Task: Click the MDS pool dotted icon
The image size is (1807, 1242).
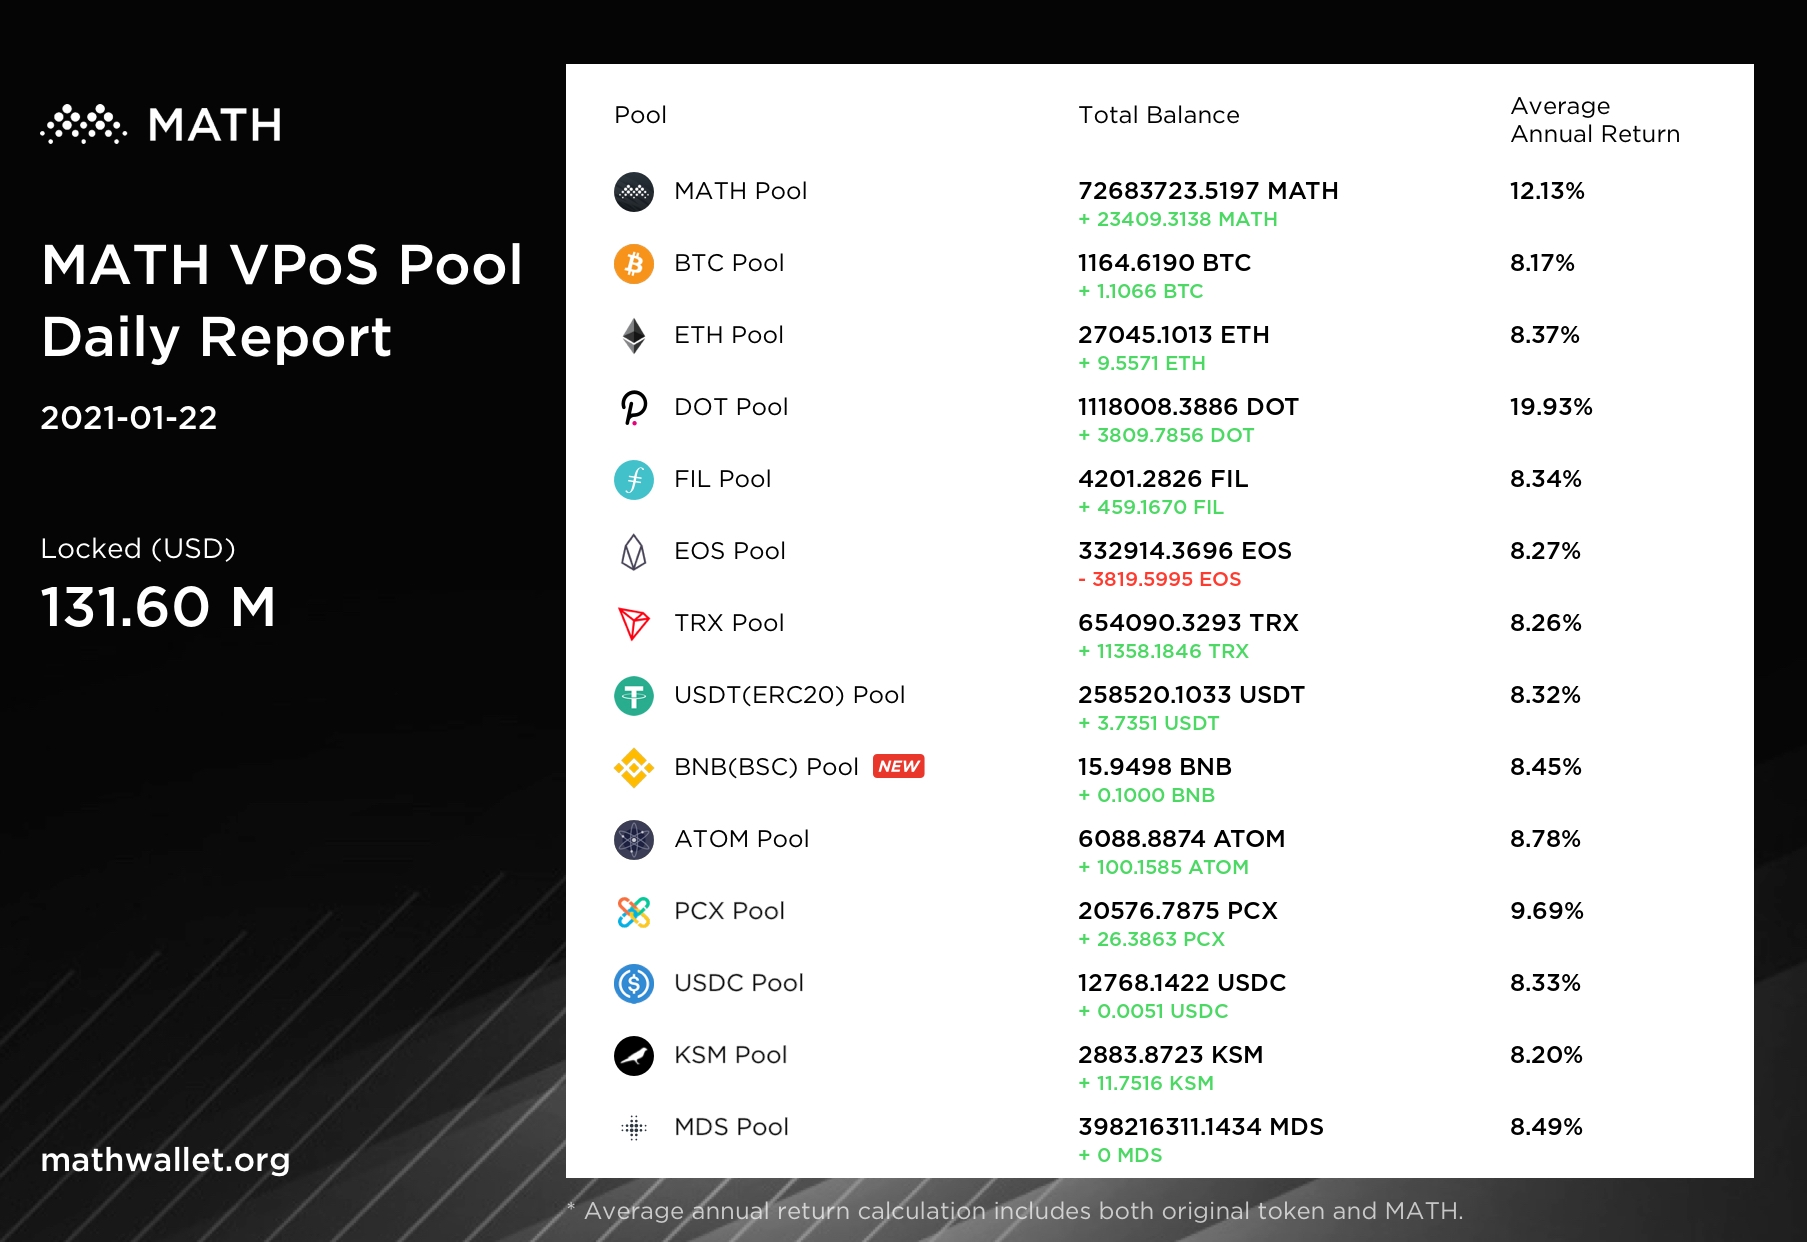Action: click(x=633, y=1128)
